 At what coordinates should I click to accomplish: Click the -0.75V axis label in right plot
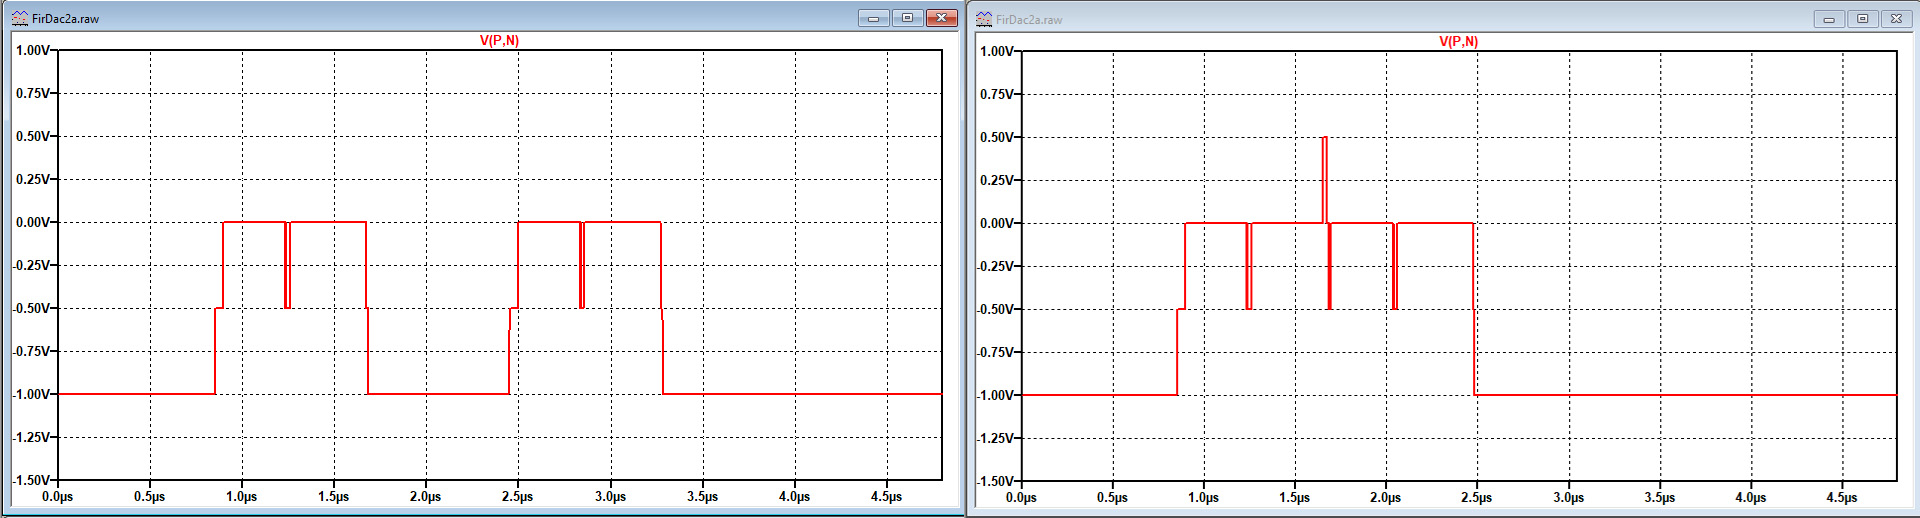pos(995,352)
